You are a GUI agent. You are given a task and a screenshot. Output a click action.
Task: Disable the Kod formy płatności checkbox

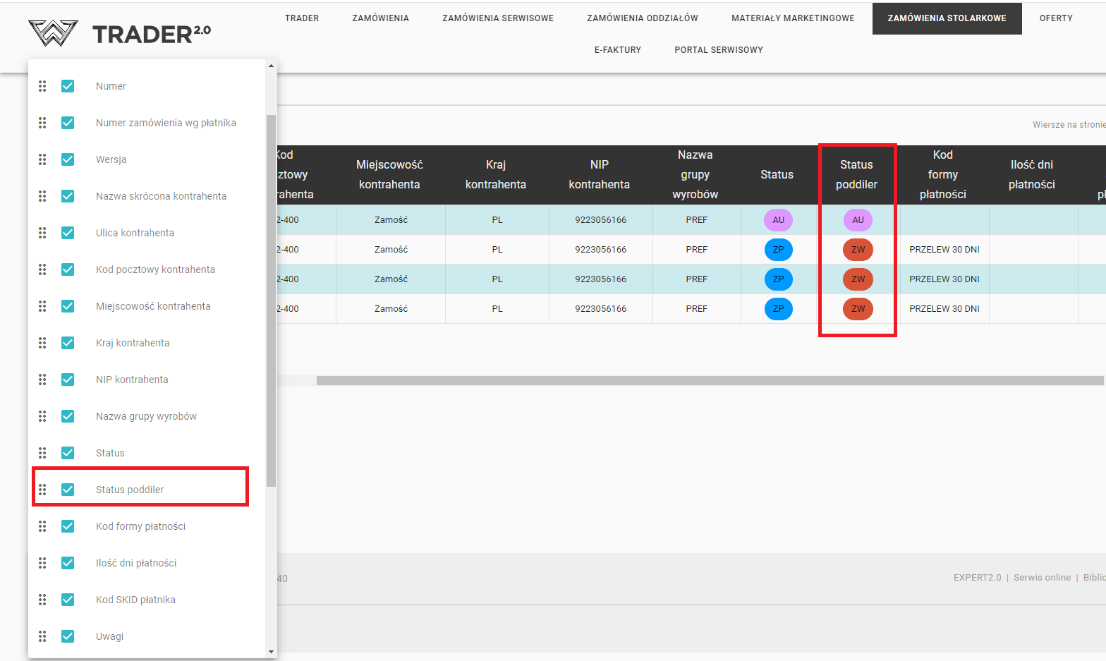[68, 526]
